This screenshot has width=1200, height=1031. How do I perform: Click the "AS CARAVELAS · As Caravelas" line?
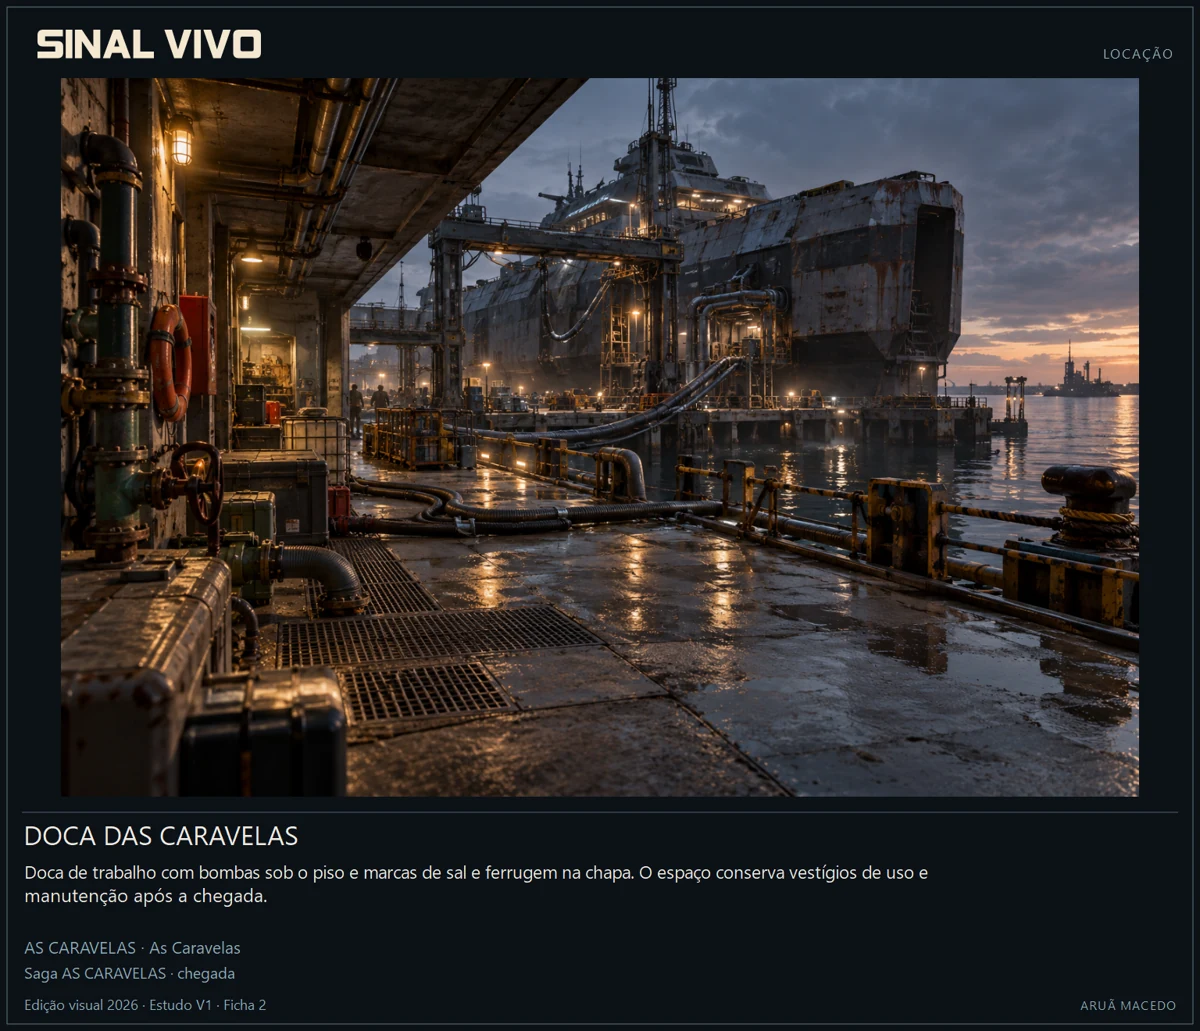[x=132, y=948]
